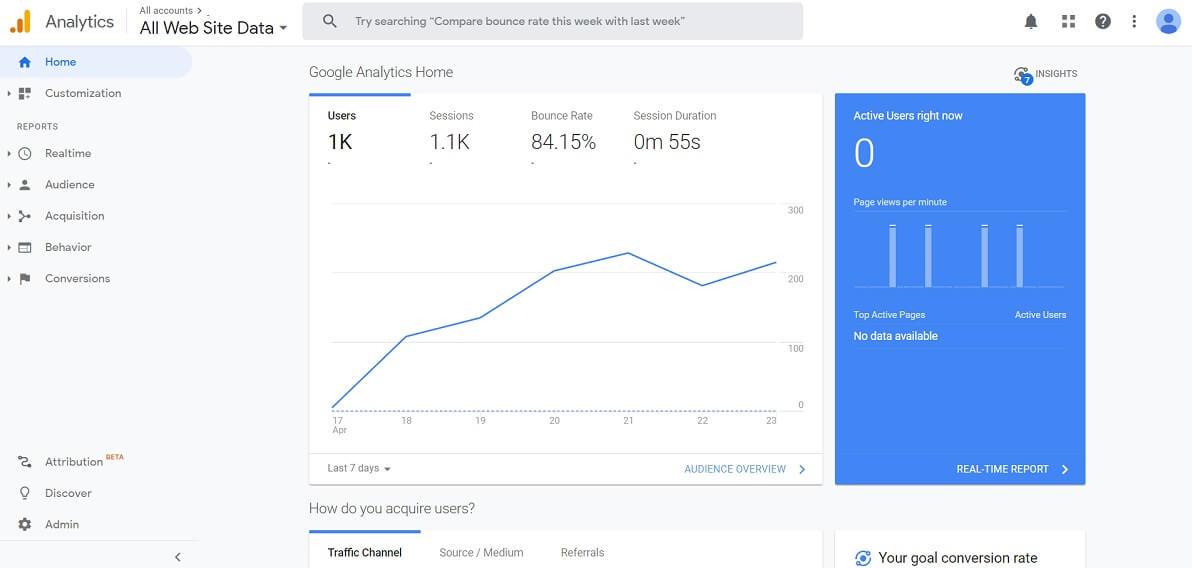Open the All Web Site Data dropdown
Image resolution: width=1192 pixels, height=568 pixels.
point(214,28)
